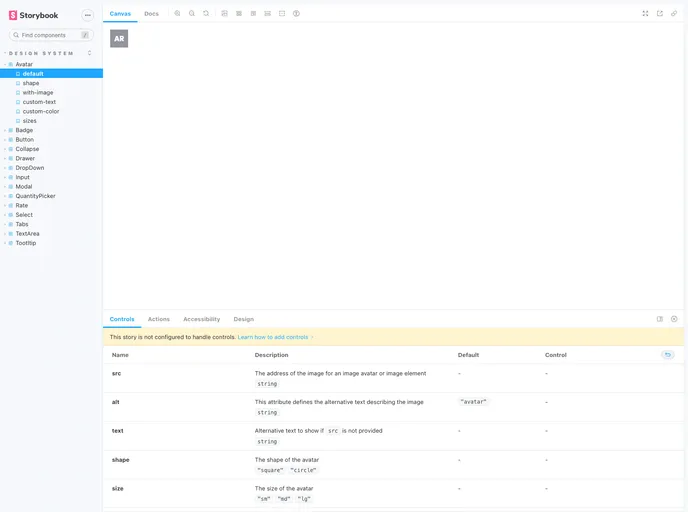
Task: Follow the Learn how to add controls link
Action: coord(275,337)
